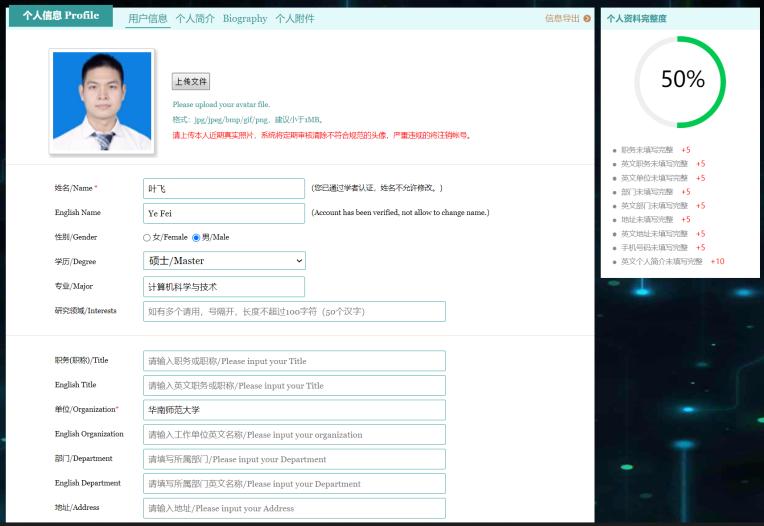Click the 专业/Major input field

[224, 287]
